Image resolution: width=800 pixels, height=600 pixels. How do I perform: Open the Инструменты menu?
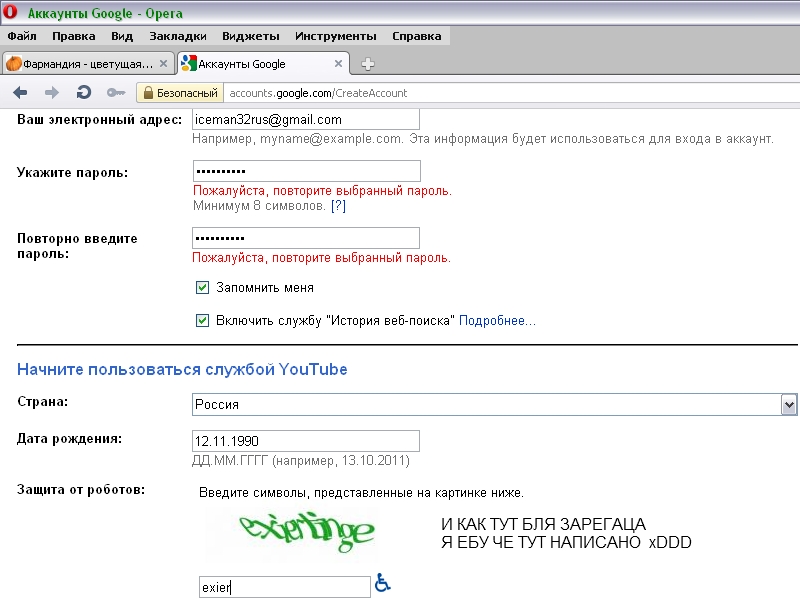pyautogui.click(x=336, y=36)
